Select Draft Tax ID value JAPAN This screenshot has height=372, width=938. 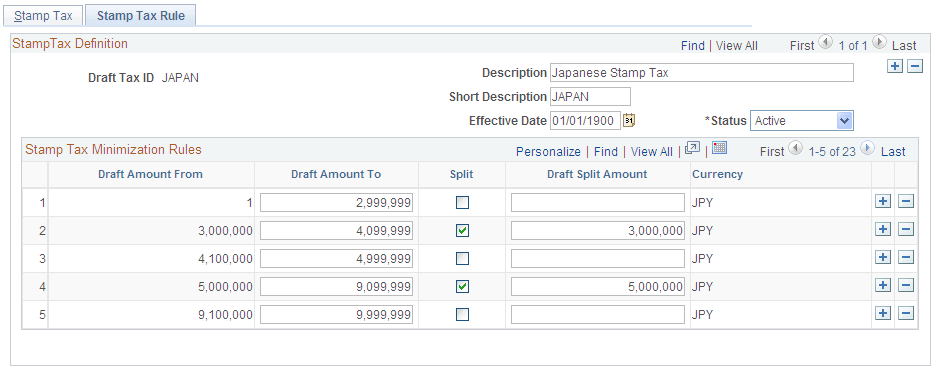181,78
